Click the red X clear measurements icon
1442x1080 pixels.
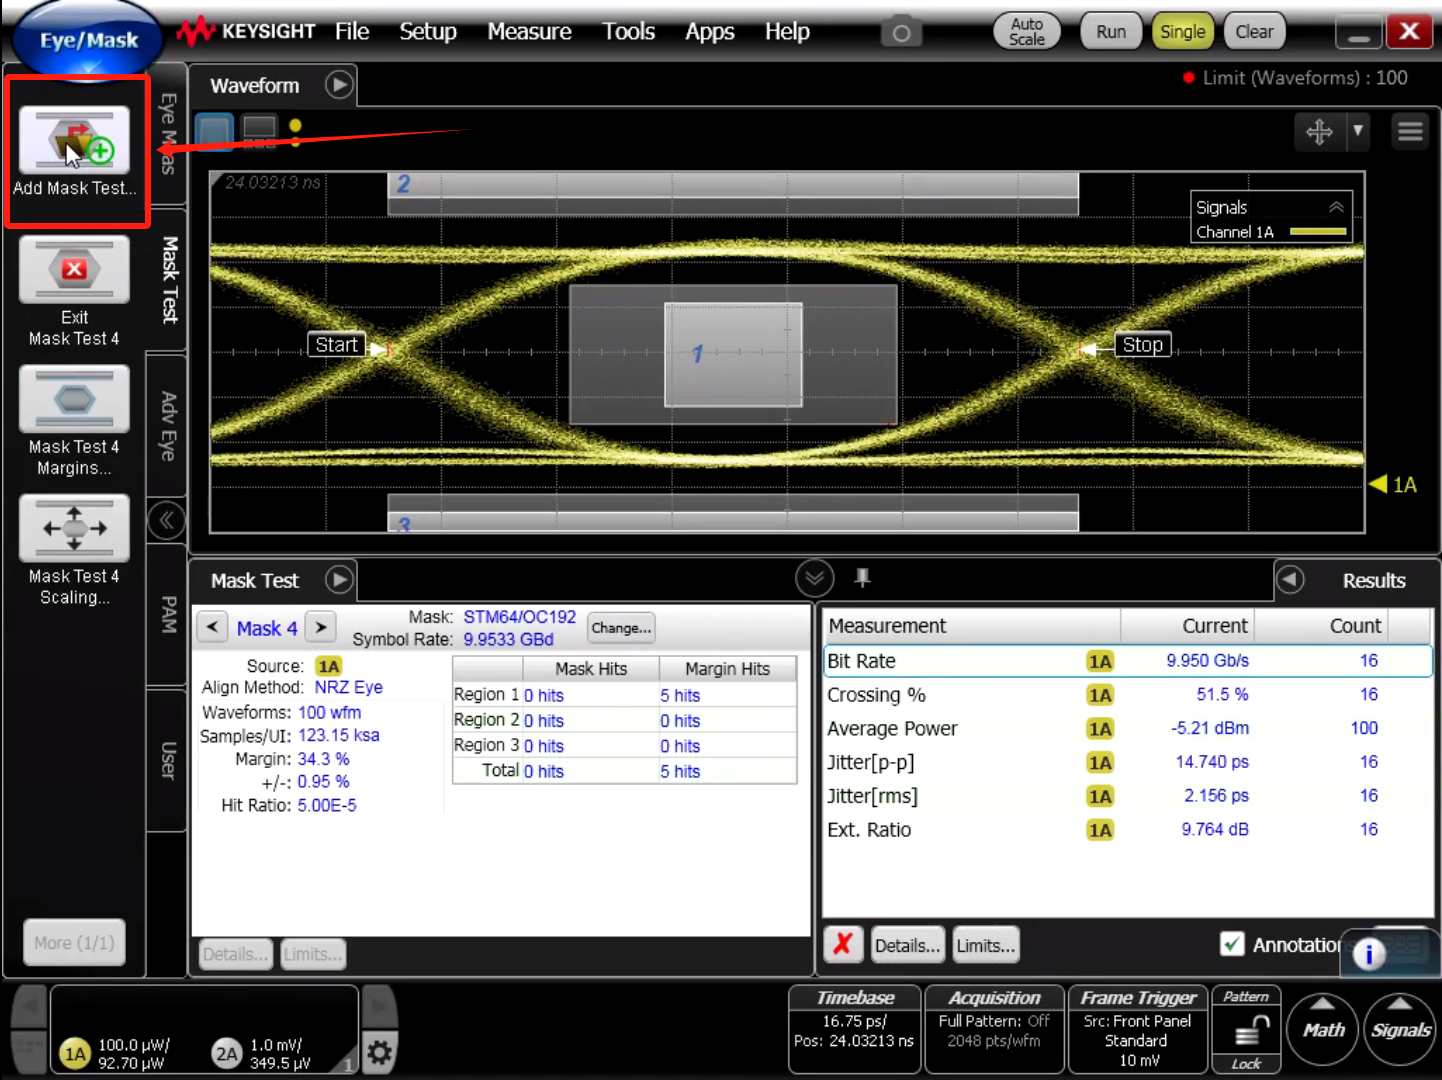[x=843, y=944]
